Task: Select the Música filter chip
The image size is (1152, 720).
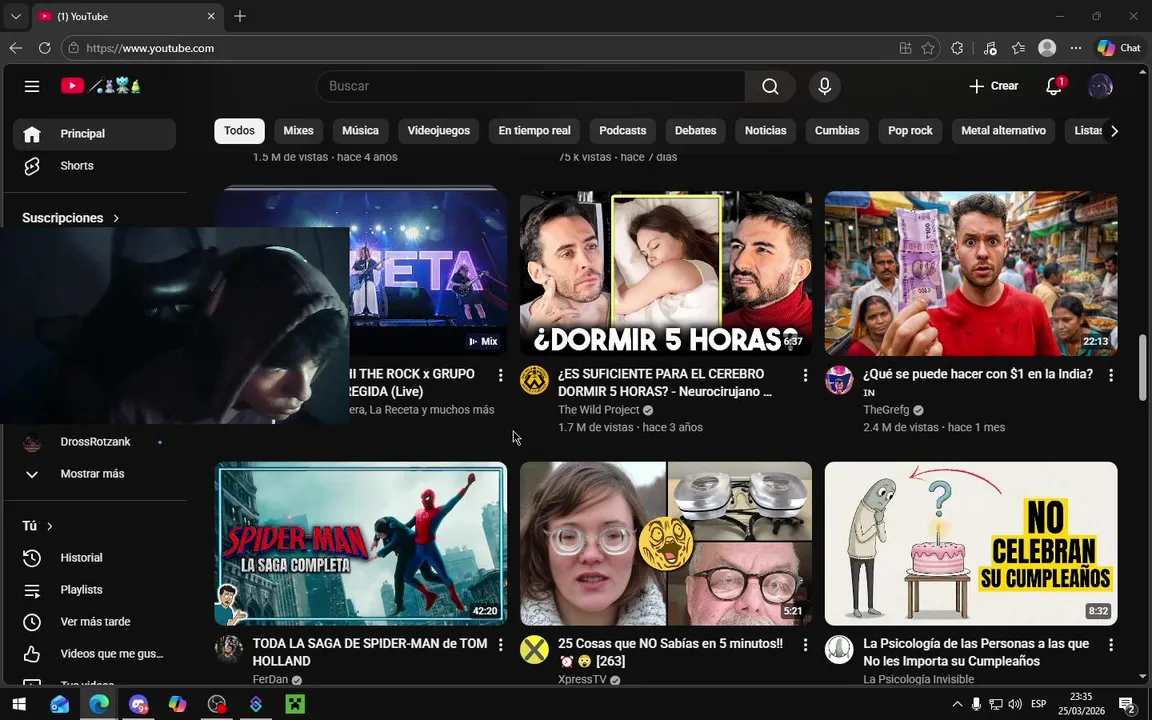Action: click(360, 130)
